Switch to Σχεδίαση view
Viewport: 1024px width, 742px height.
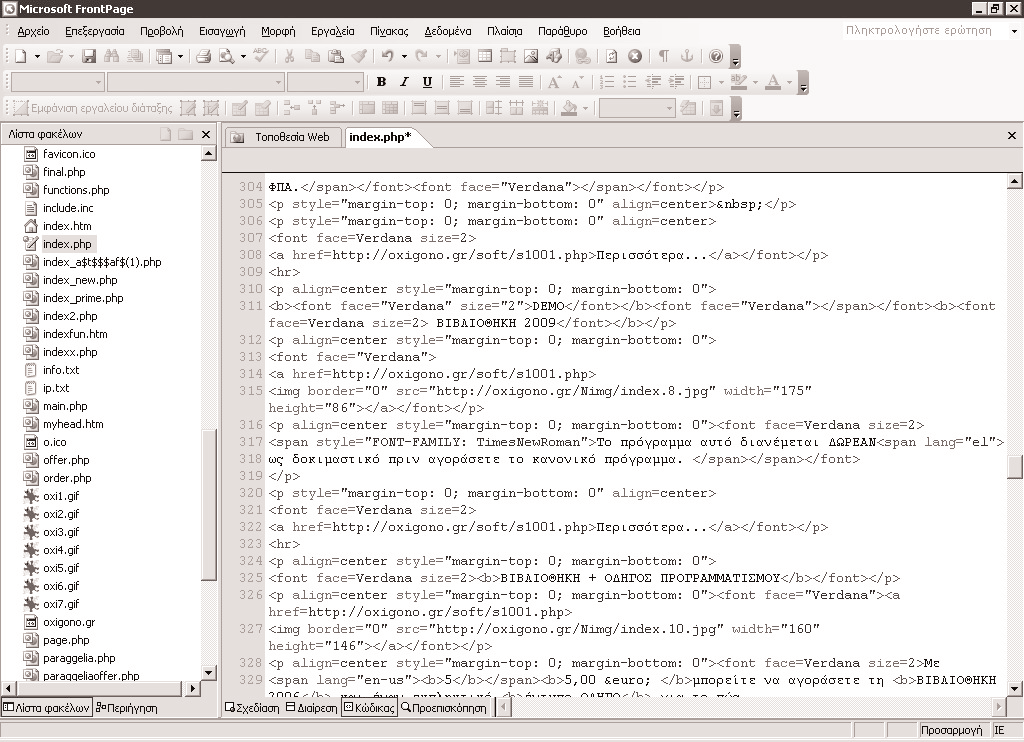coord(252,708)
